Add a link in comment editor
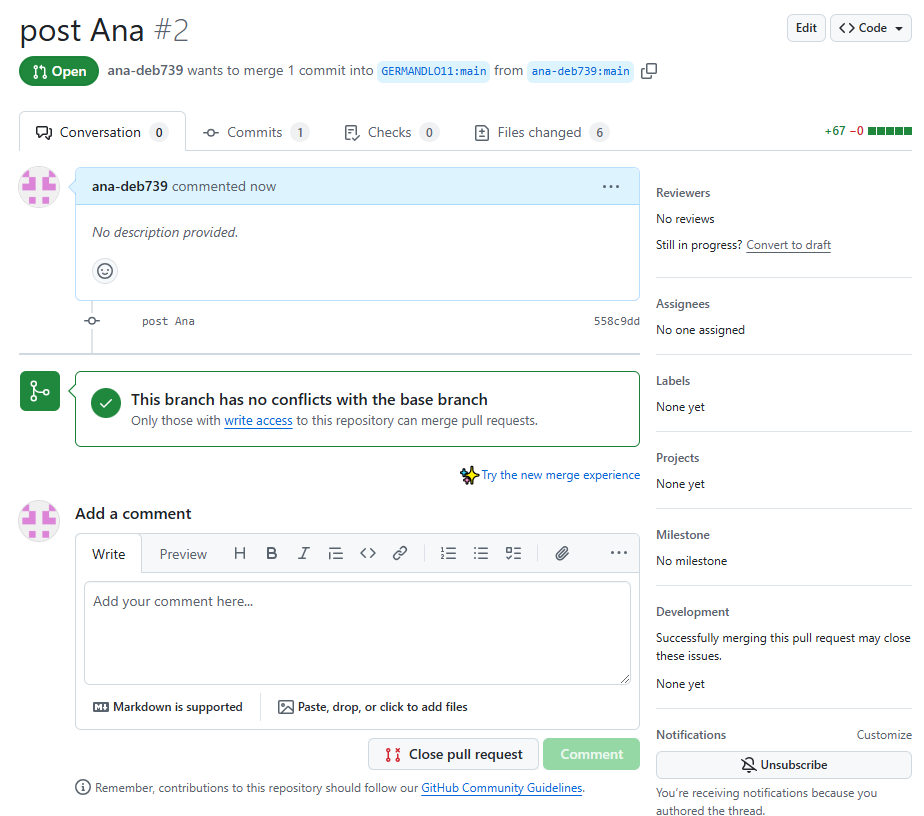 [400, 553]
